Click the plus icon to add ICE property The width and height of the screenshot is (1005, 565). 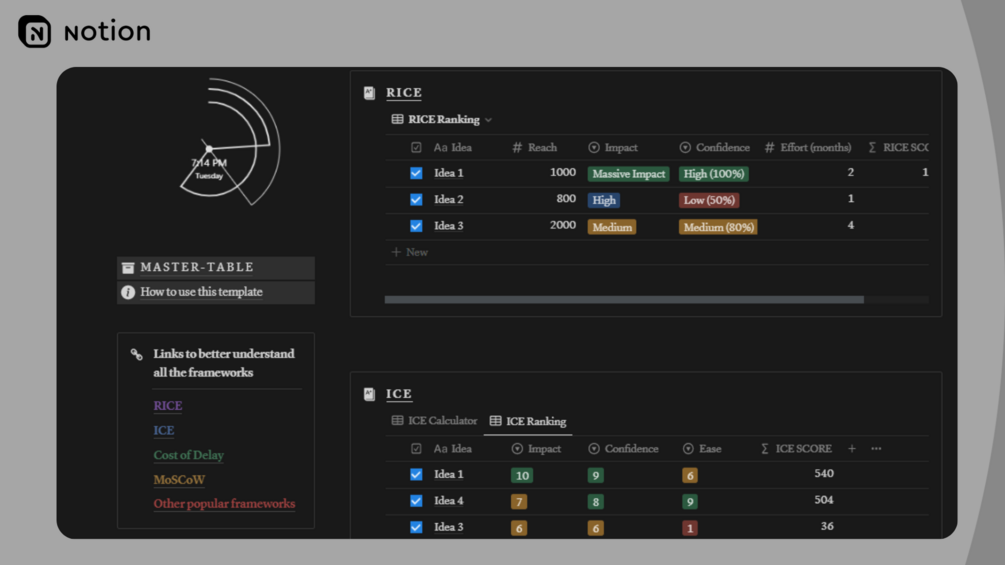(852, 448)
